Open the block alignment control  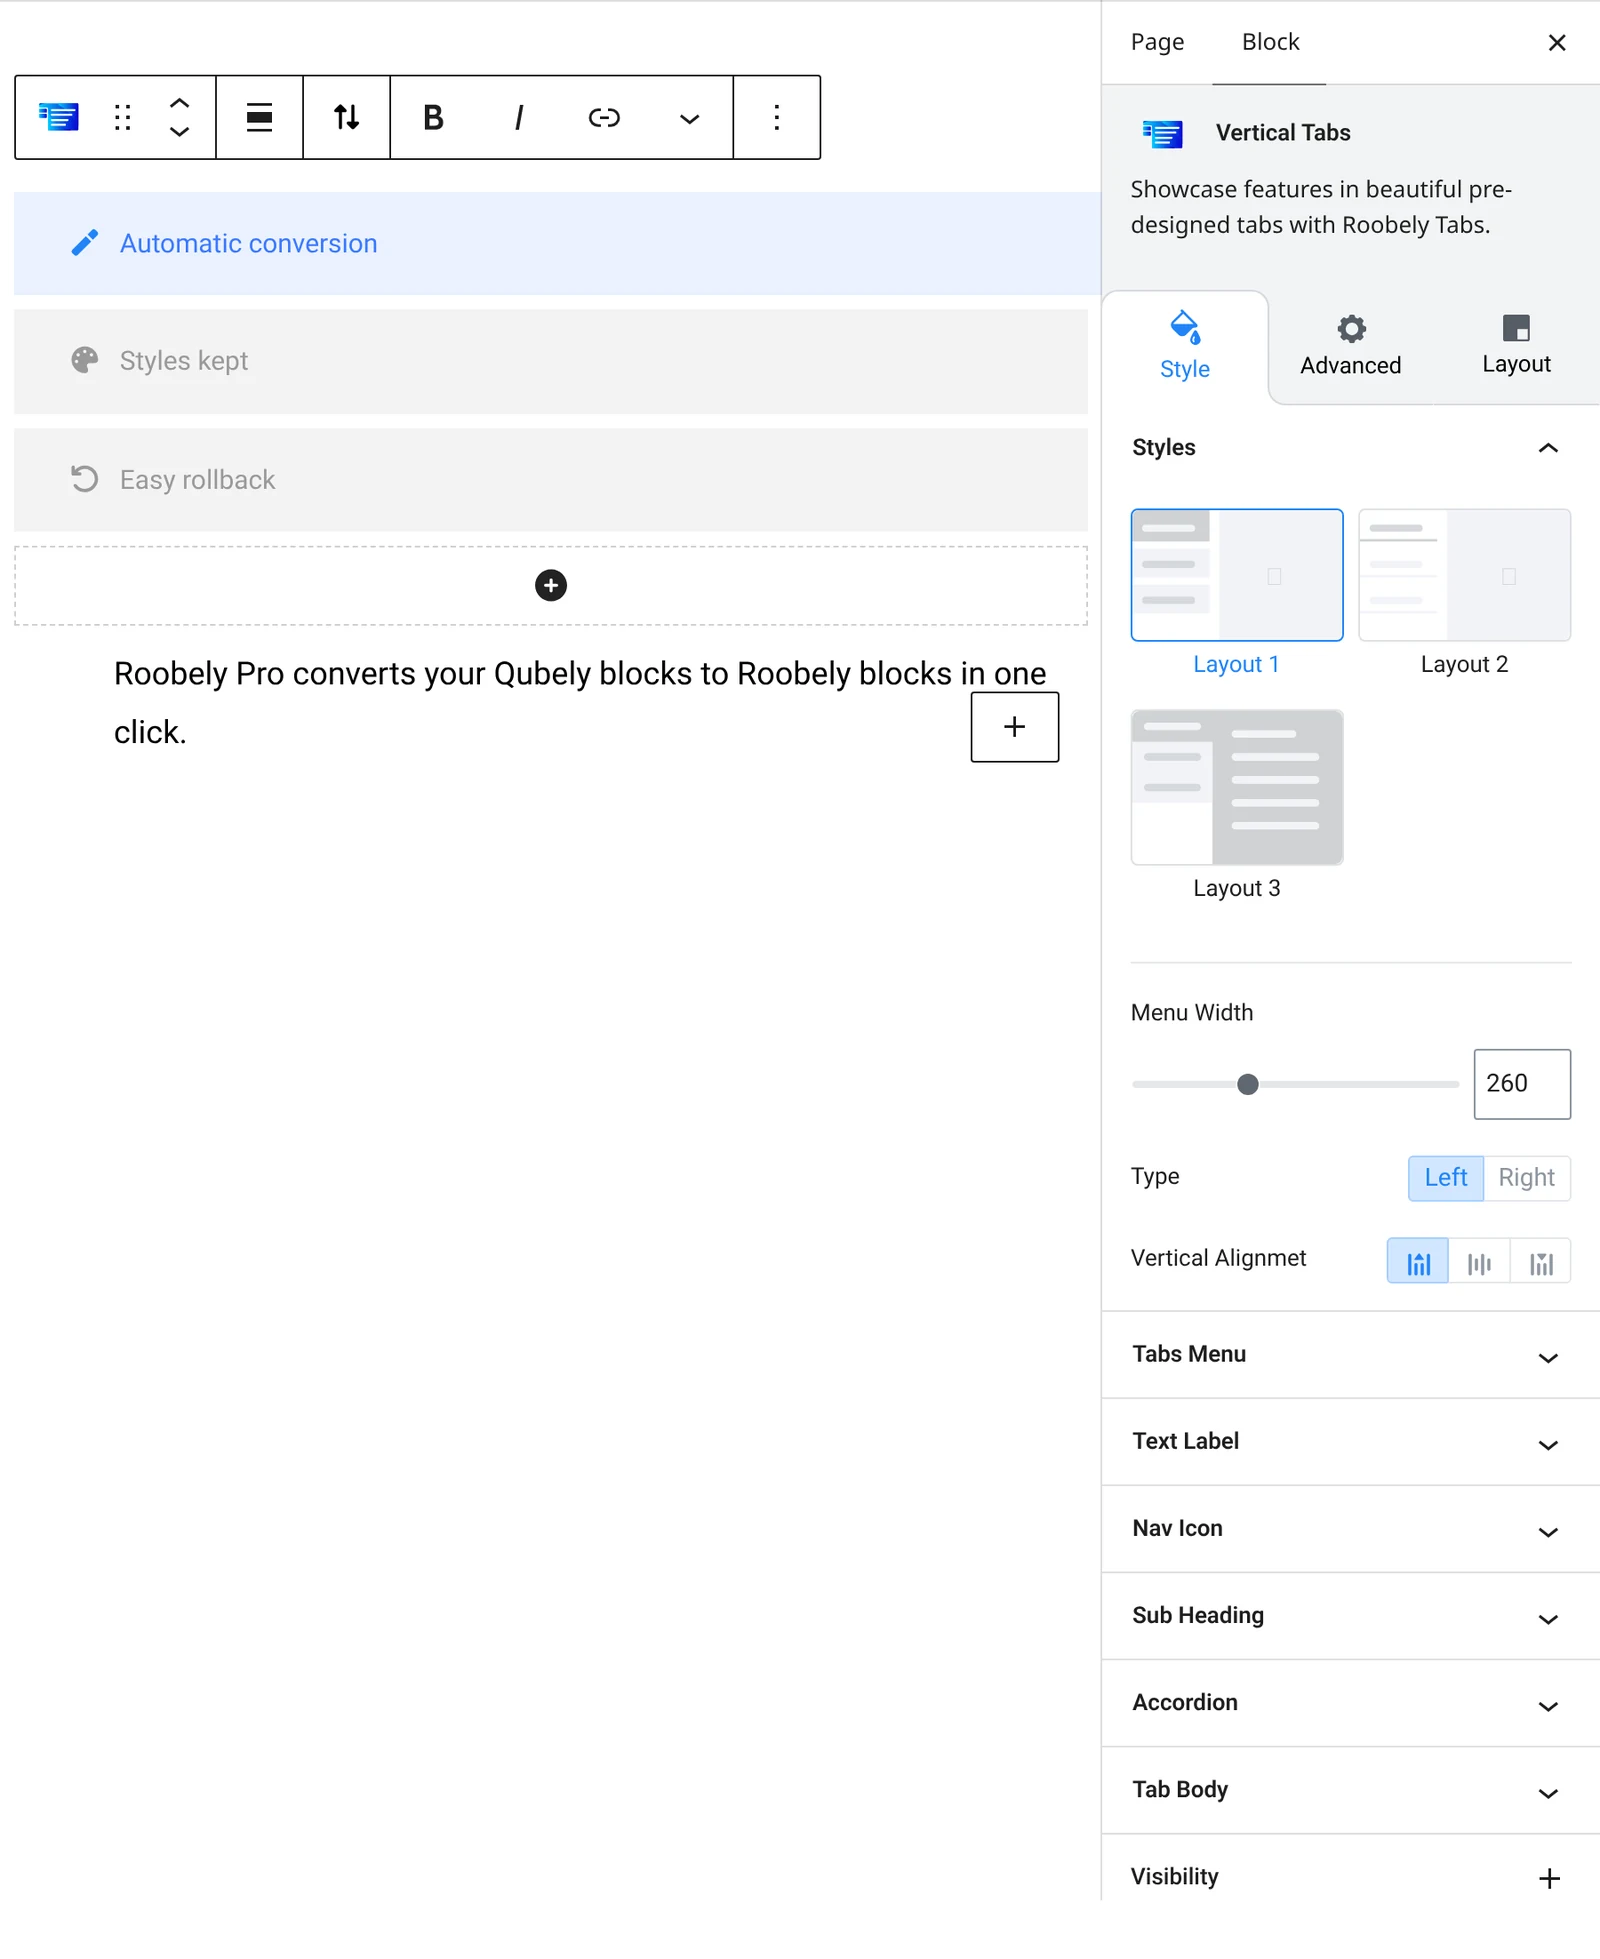click(260, 117)
